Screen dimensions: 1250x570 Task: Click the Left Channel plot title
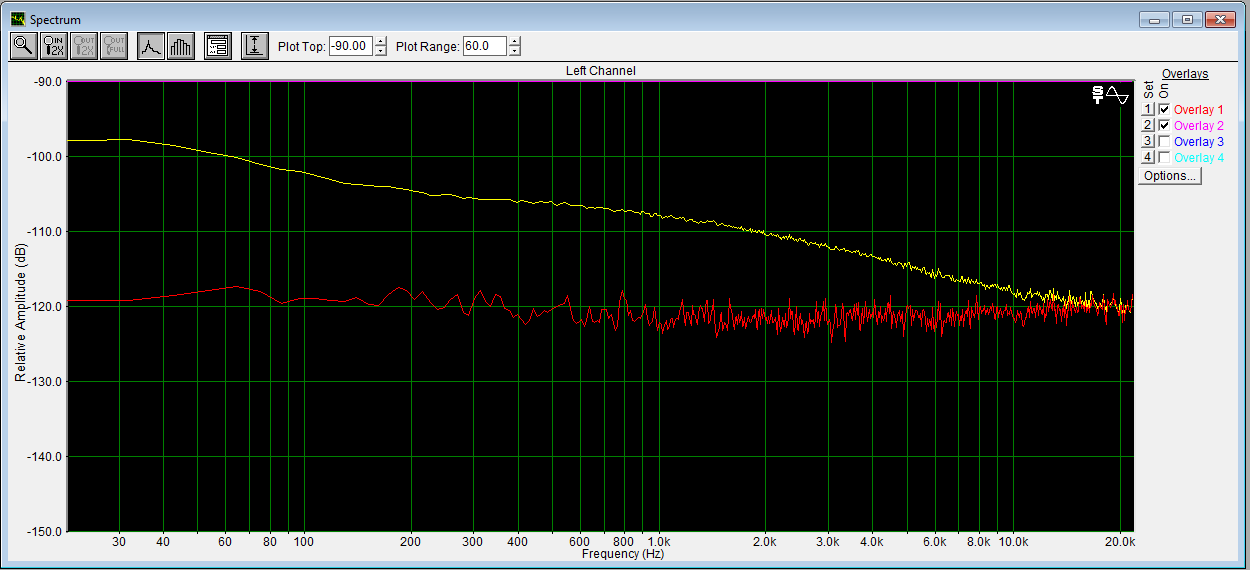[x=600, y=71]
